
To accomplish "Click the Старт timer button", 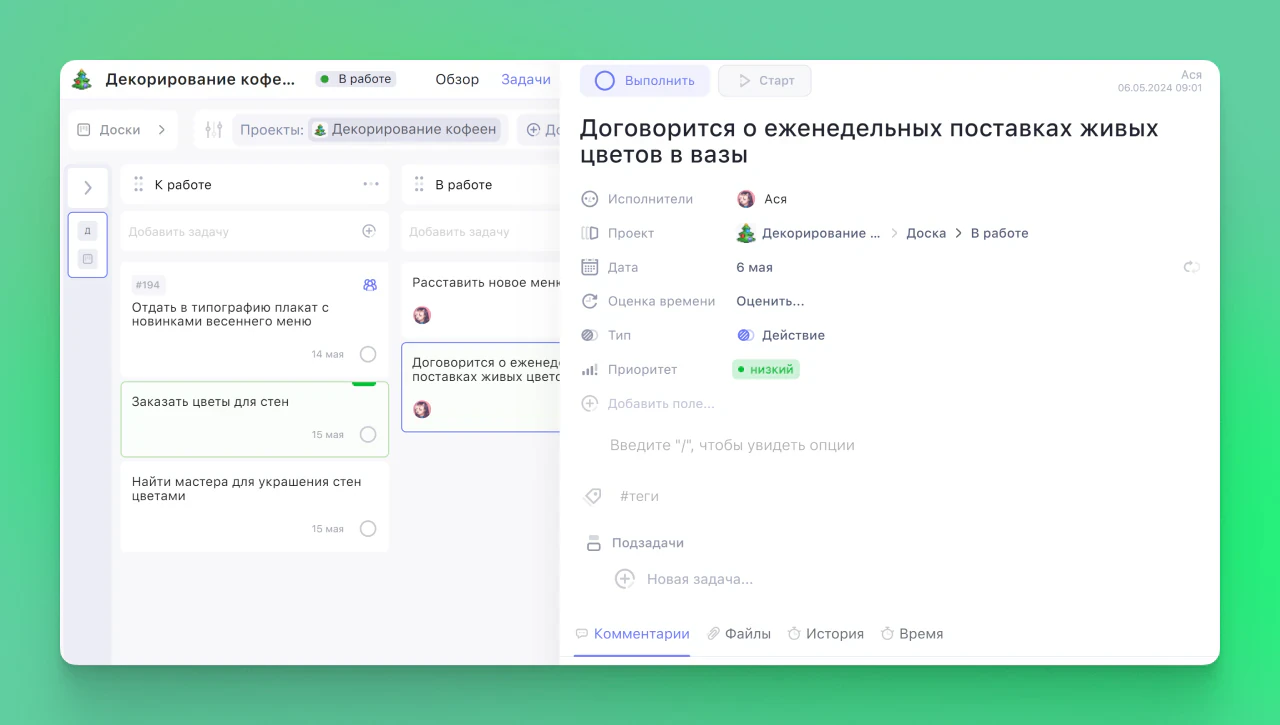I will click(x=765, y=81).
